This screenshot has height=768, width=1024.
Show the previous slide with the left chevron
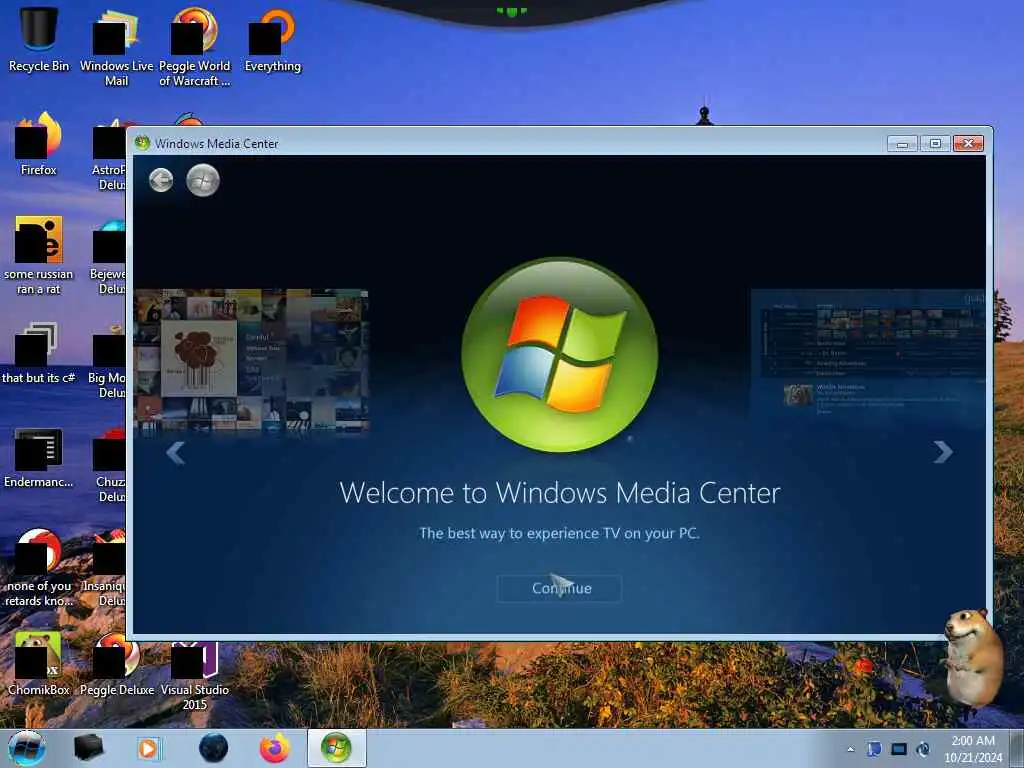click(176, 452)
